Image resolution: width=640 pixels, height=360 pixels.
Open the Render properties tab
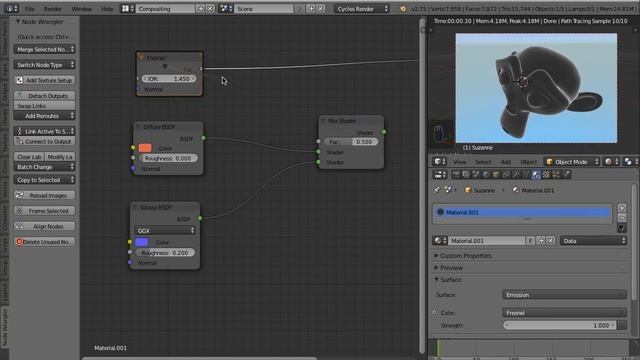456,175
